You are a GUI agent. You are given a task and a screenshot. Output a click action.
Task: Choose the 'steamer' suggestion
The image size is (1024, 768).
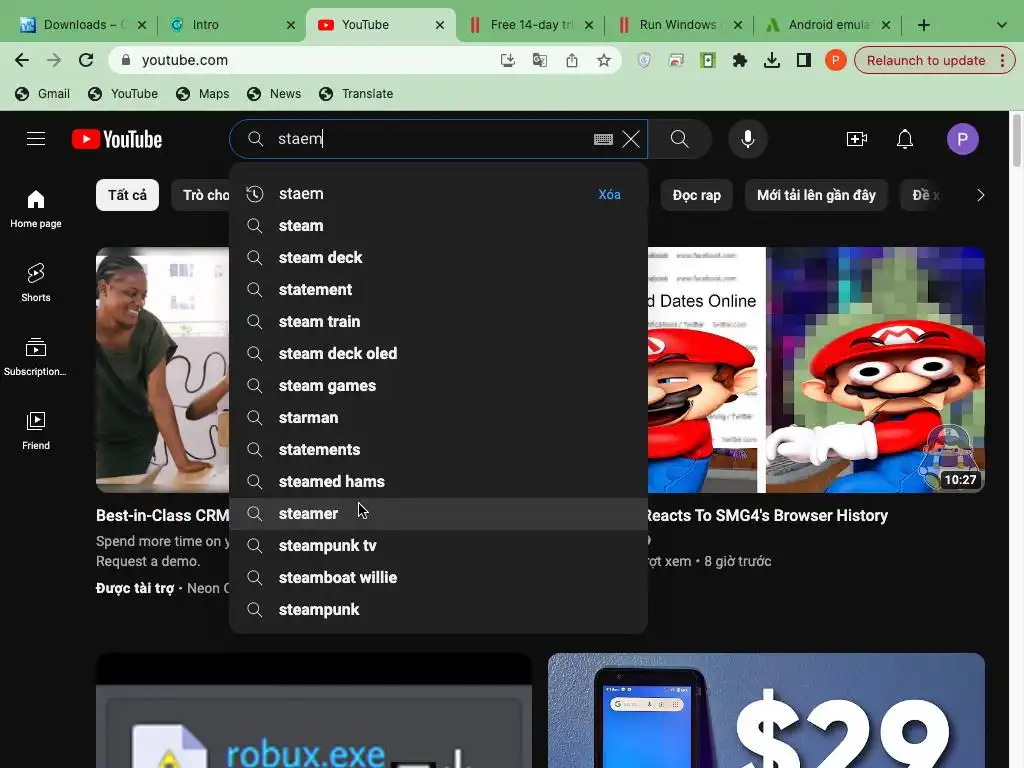438,514
